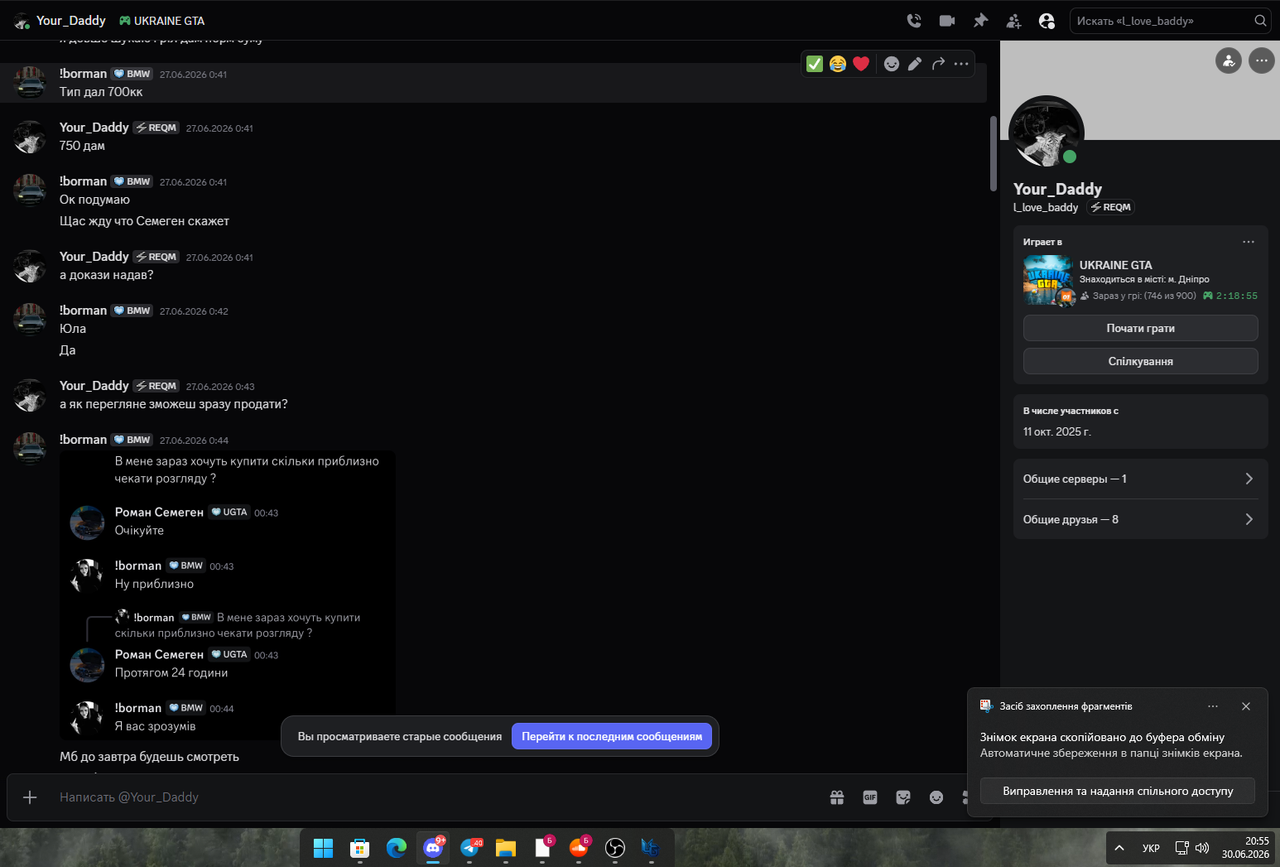
Task: Jump via Перейти к последним сообщениям
Action: [x=612, y=736]
